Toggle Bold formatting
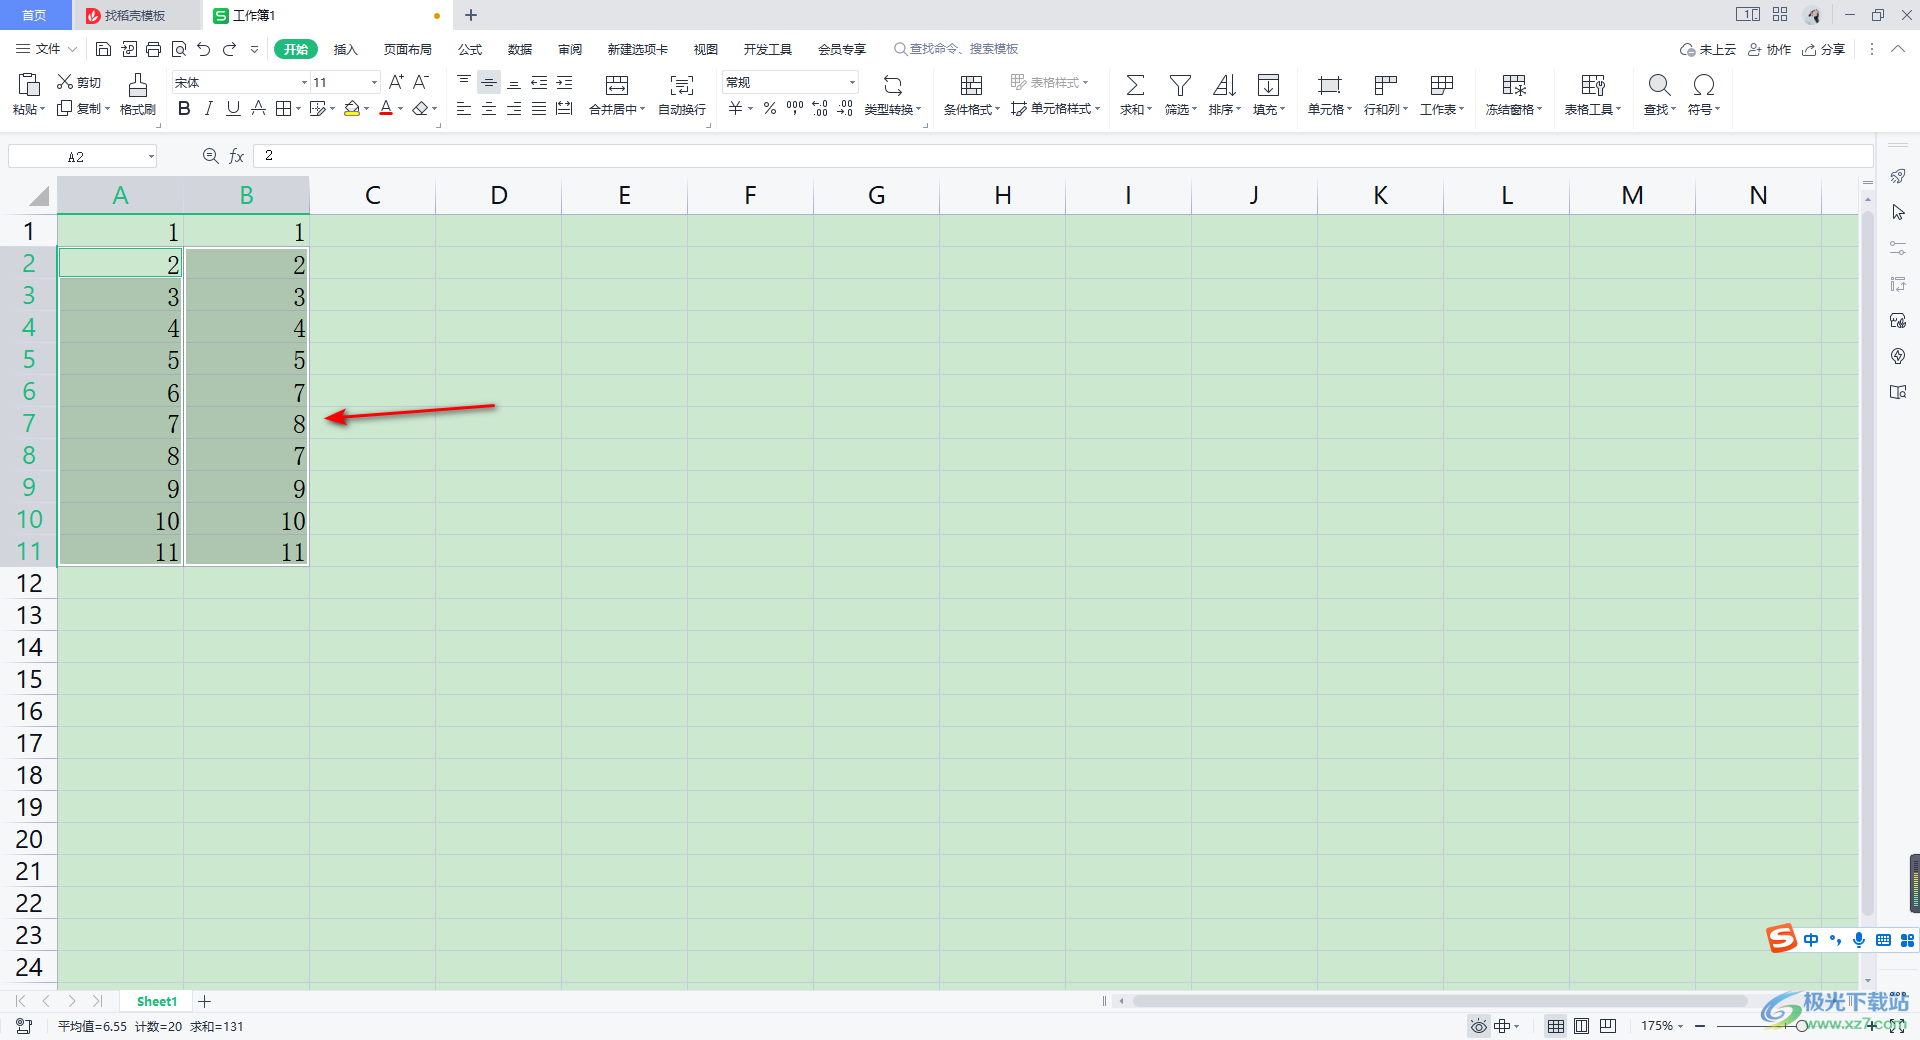The image size is (1920, 1040). (184, 108)
